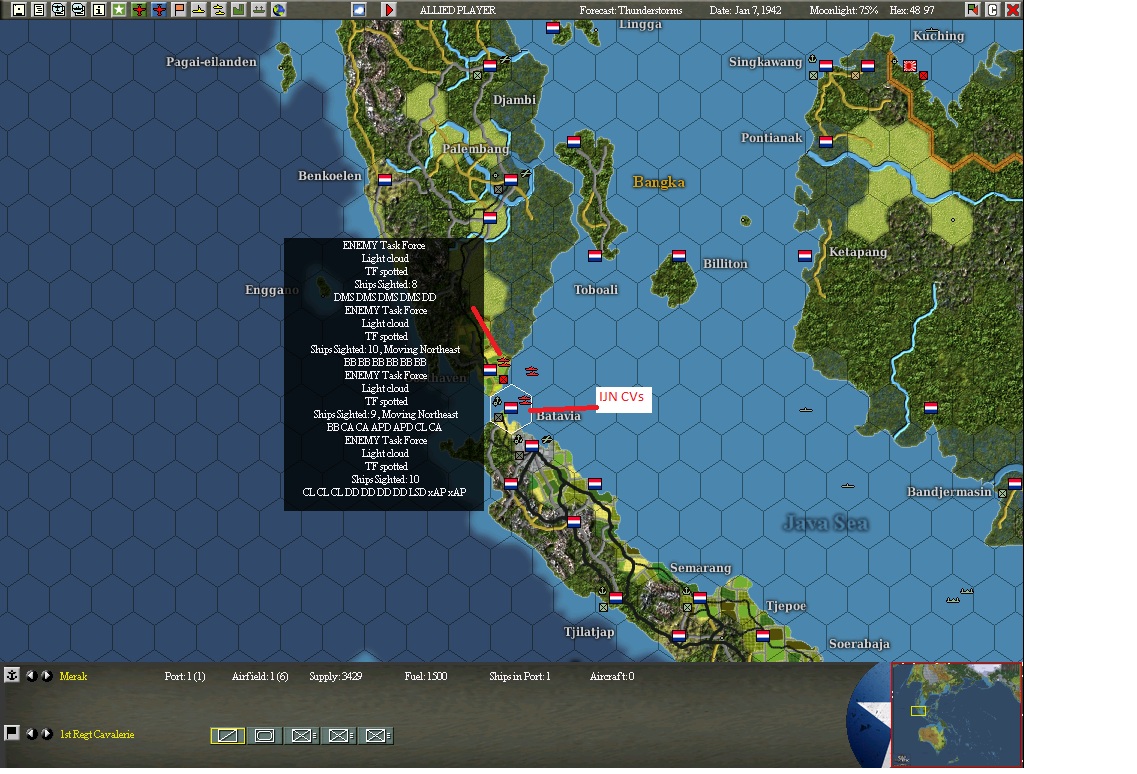This screenshot has height=774, width=1137.
Task: Go to next unit beside 1st Regt Cavalerie
Action: tap(46, 733)
